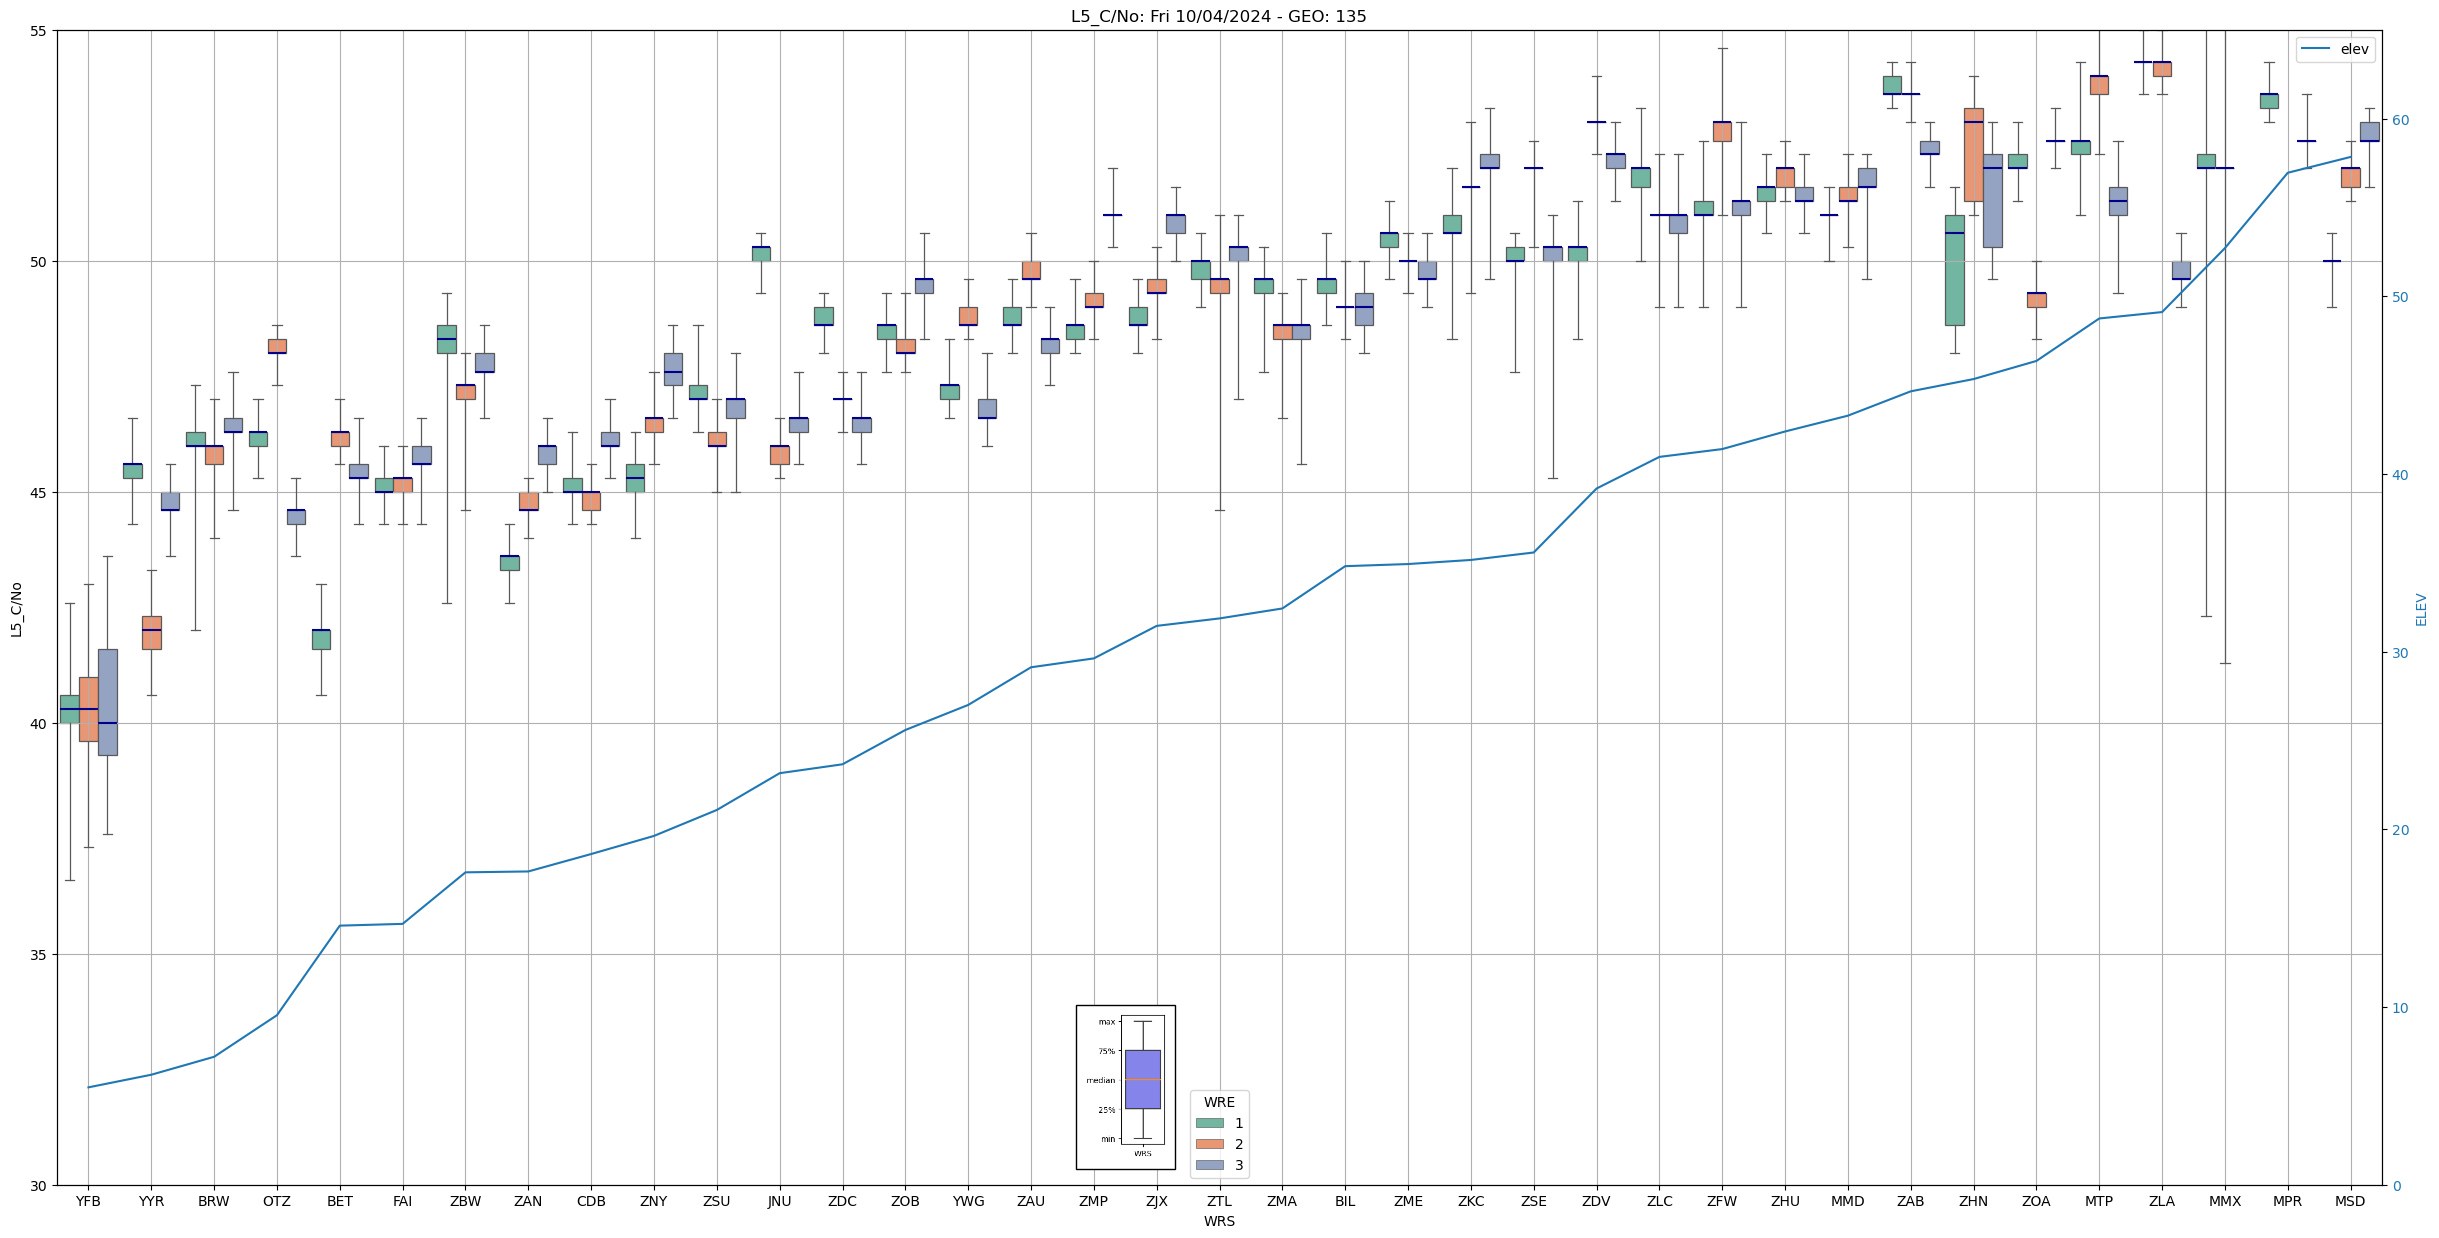This screenshot has height=1238, width=2439.
Task: Click the MMX x-axis label
Action: (2225, 1201)
